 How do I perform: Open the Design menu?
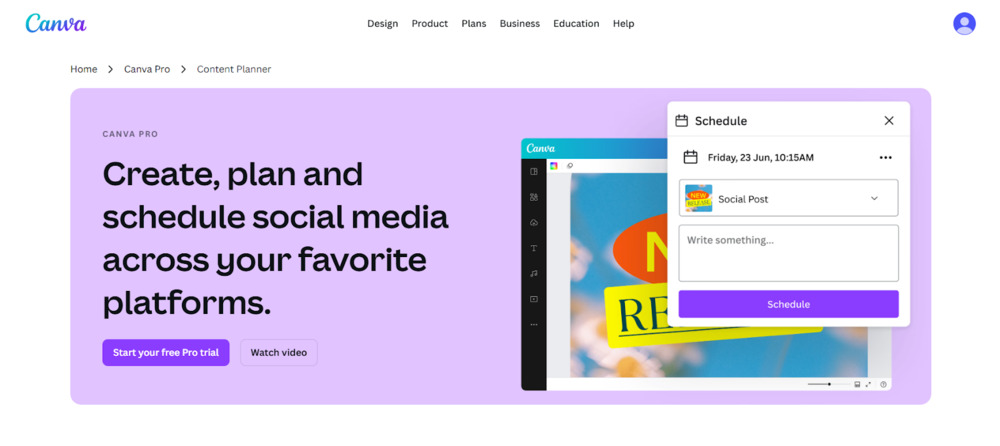[383, 24]
